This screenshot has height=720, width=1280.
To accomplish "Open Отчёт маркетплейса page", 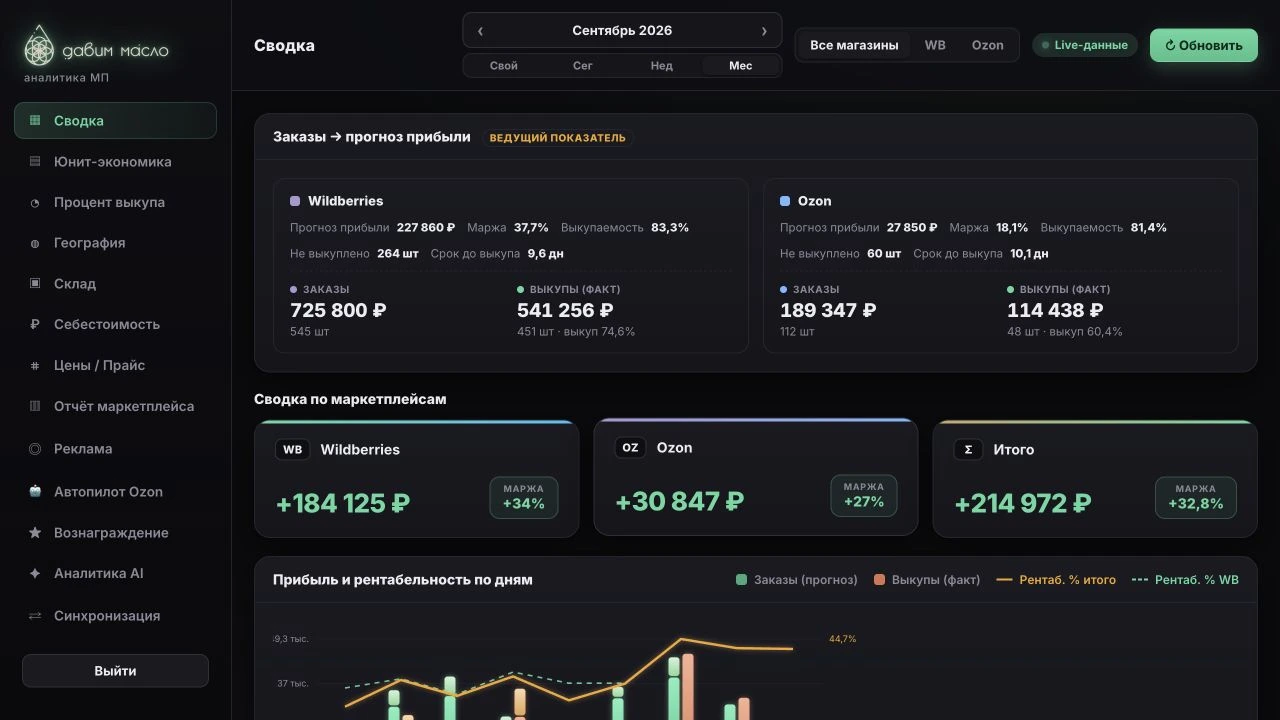I will (x=115, y=407).
